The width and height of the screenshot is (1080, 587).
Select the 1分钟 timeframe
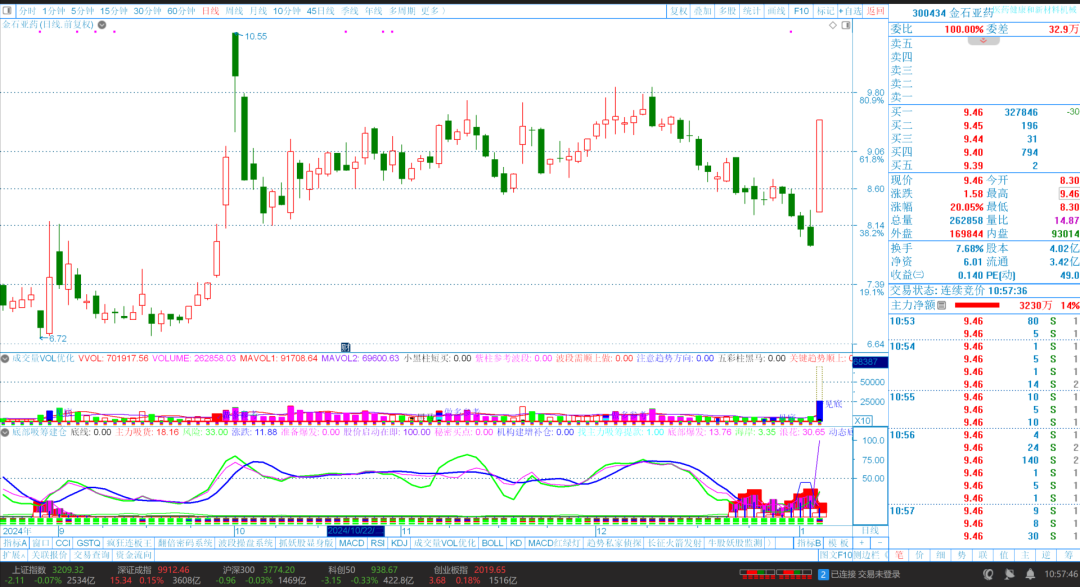click(x=53, y=11)
